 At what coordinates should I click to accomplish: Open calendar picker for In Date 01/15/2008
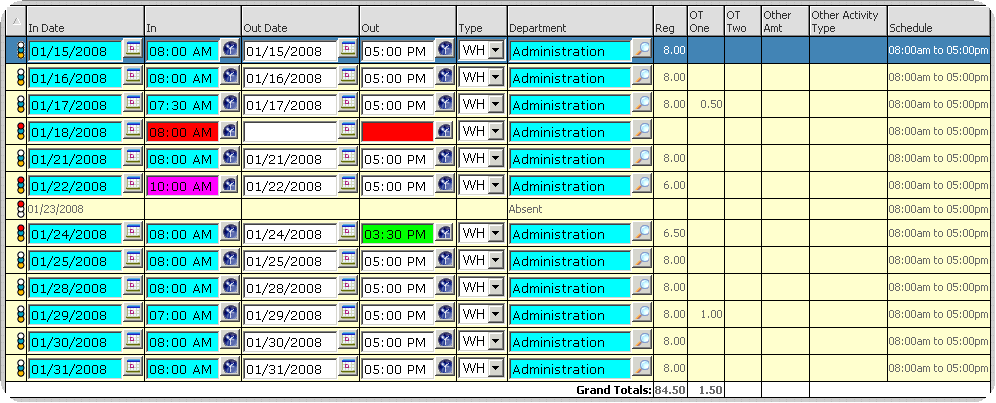tap(133, 49)
